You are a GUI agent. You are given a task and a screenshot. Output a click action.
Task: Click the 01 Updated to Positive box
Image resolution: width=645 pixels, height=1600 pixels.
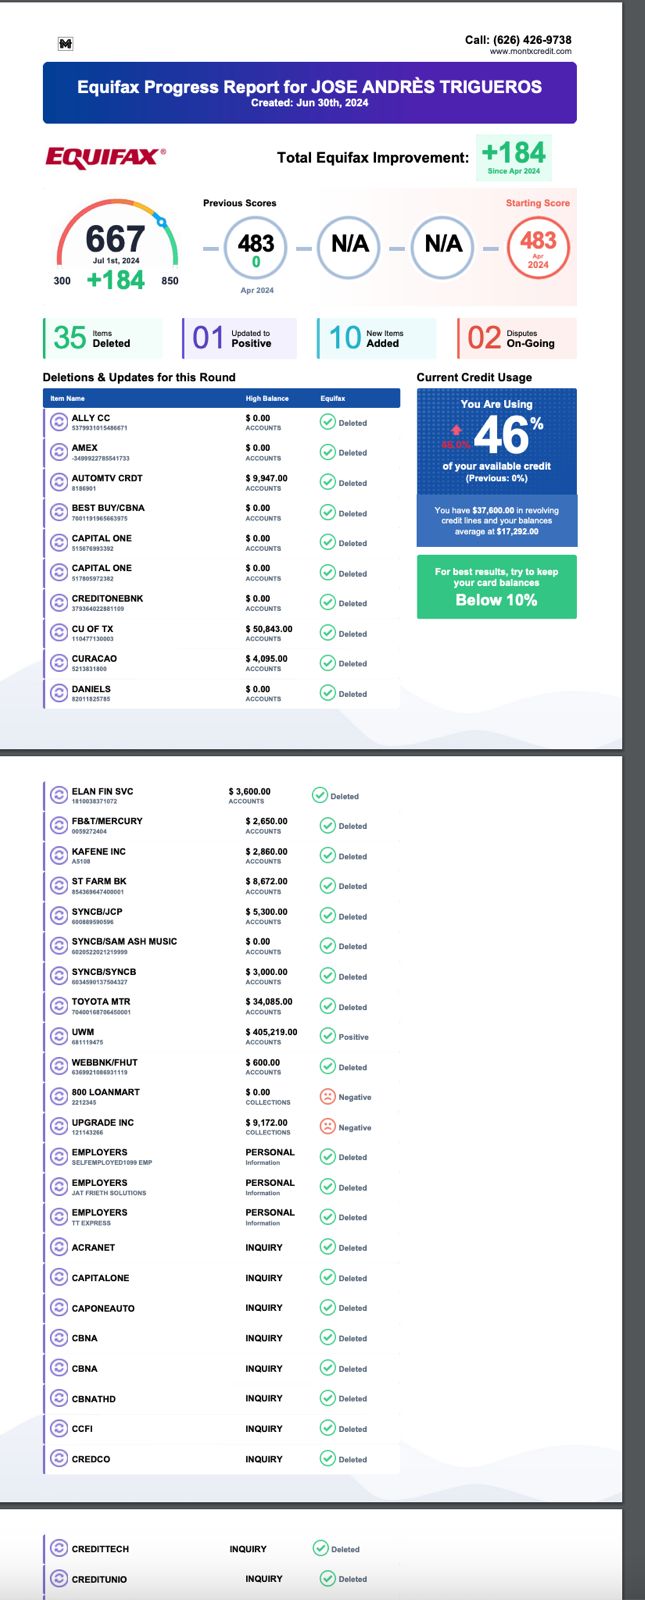point(240,338)
